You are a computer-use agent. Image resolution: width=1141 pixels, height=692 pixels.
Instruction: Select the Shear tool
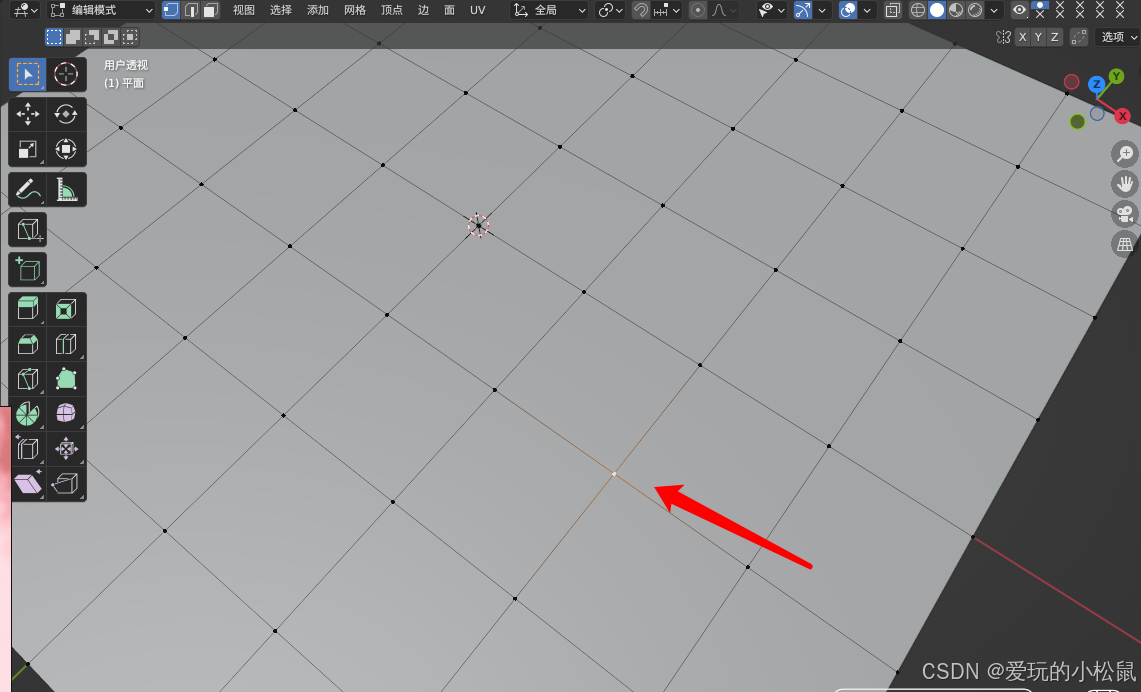pos(28,483)
